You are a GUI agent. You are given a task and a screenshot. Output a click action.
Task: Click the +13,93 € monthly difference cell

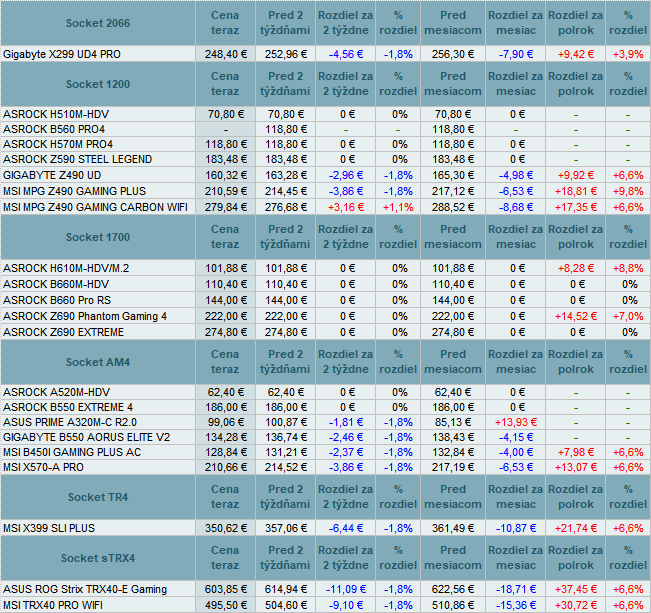[x=515, y=422]
